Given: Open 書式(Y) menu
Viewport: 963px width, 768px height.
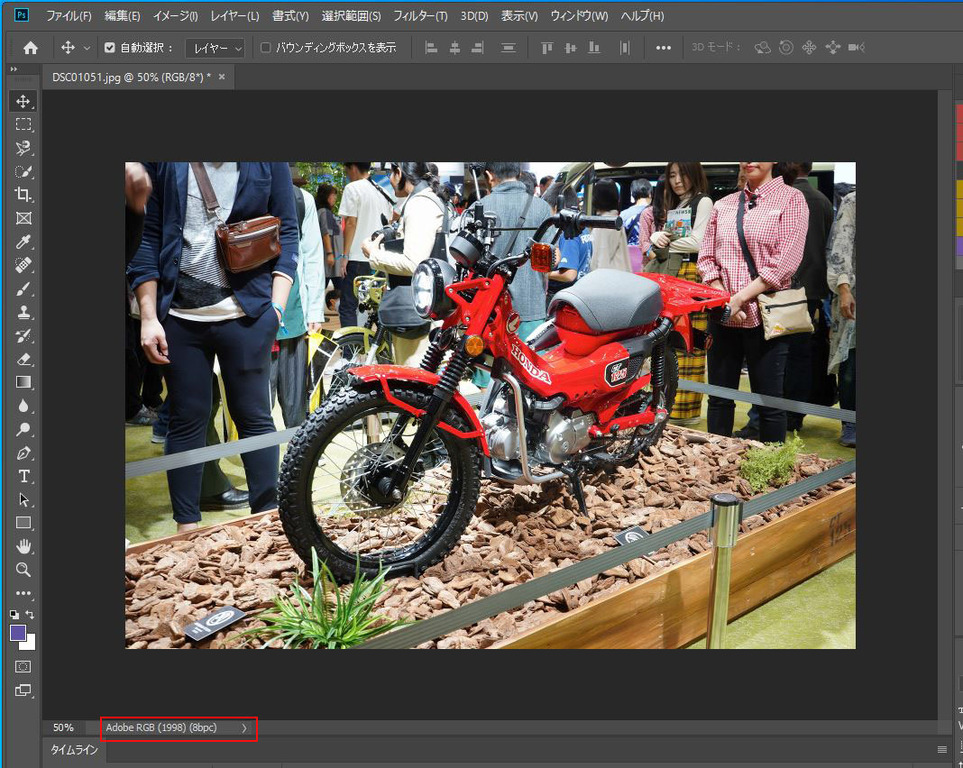Looking at the screenshot, I should click(x=290, y=16).
